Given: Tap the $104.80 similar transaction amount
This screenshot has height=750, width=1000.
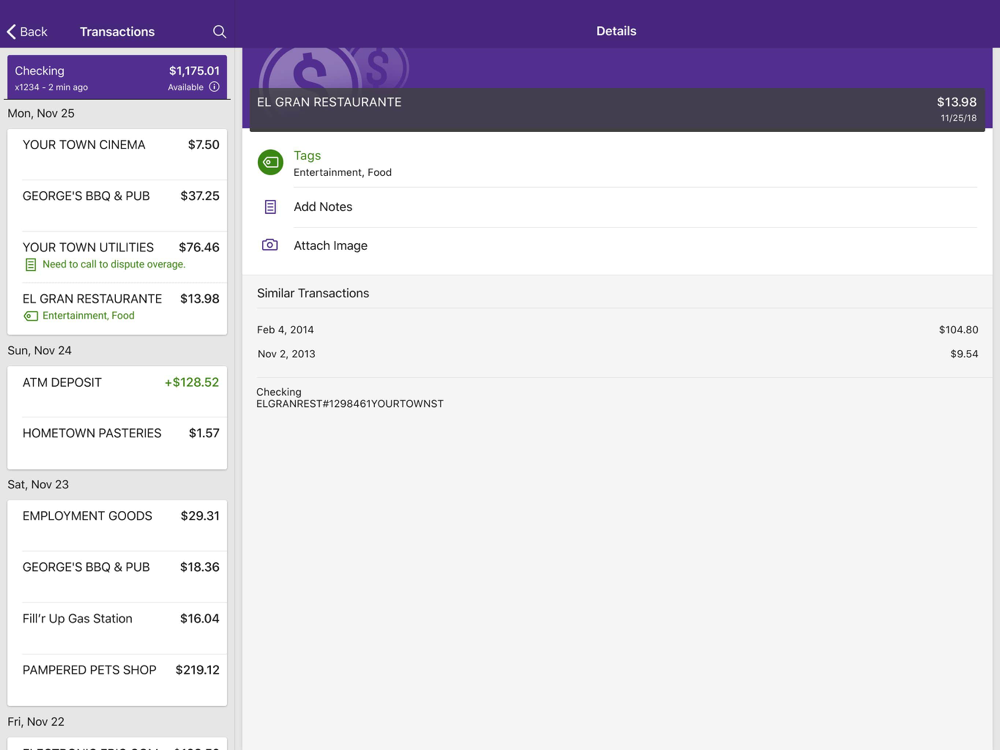Looking at the screenshot, I should click(x=959, y=330).
